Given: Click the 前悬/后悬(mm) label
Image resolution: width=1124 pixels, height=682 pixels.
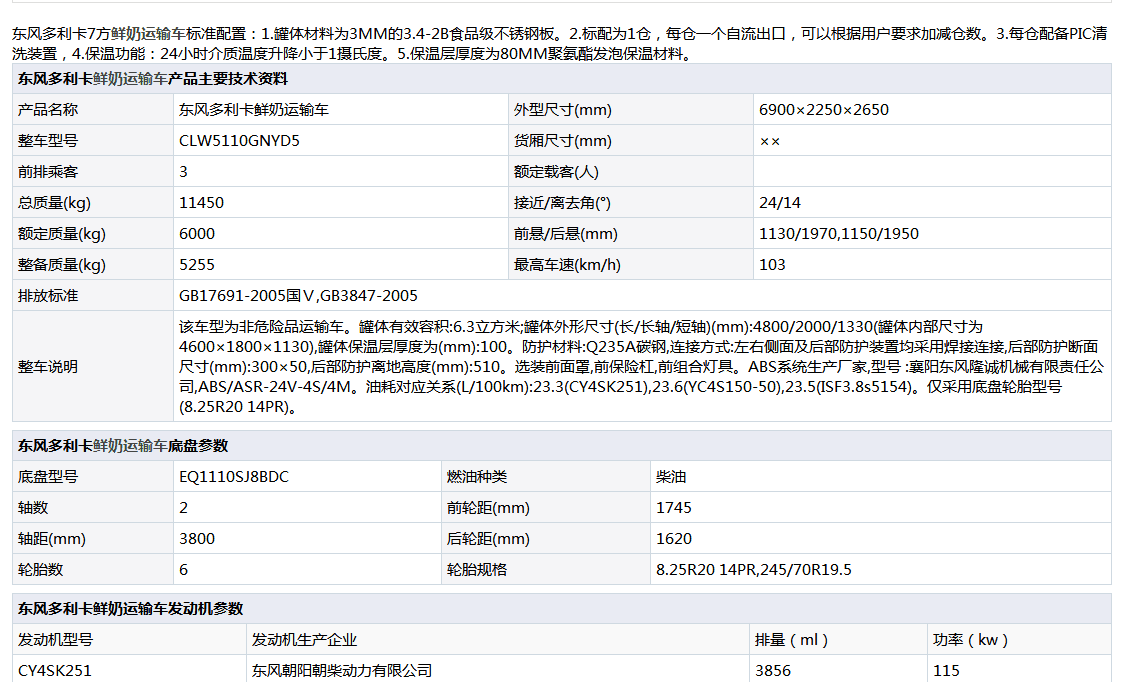Looking at the screenshot, I should [566, 233].
